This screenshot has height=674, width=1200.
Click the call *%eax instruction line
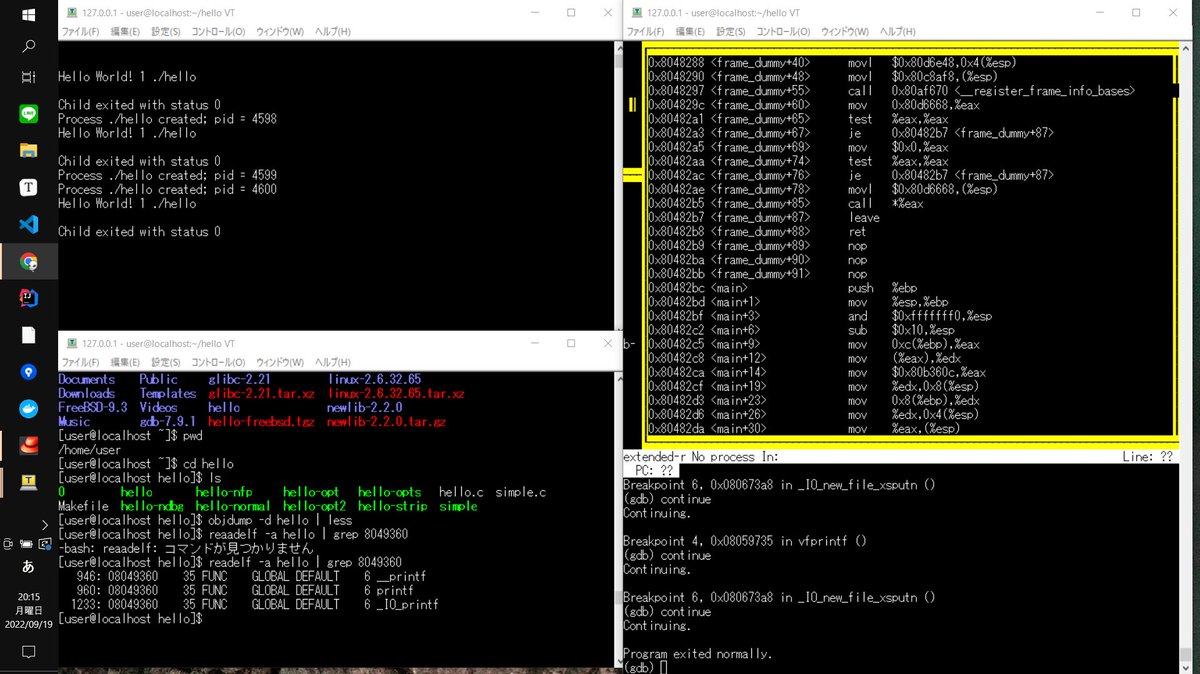(x=786, y=204)
